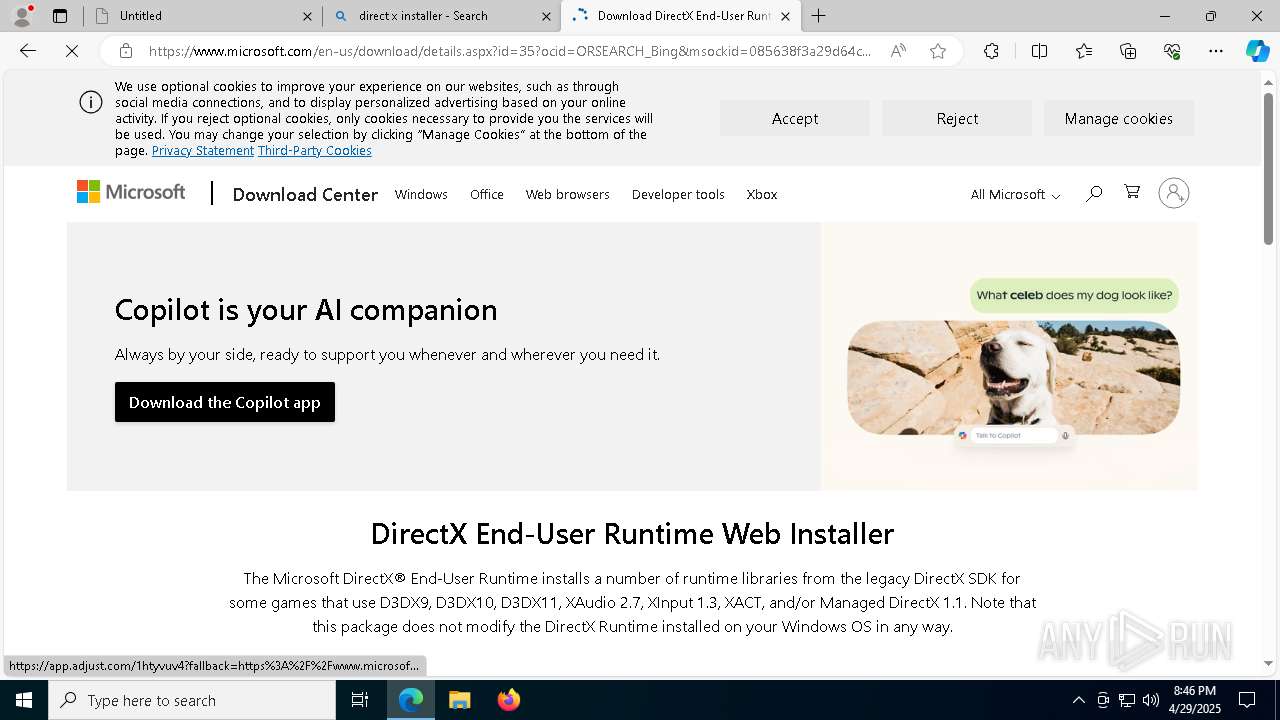Open Collections icon
The height and width of the screenshot is (720, 1280).
(x=1128, y=51)
